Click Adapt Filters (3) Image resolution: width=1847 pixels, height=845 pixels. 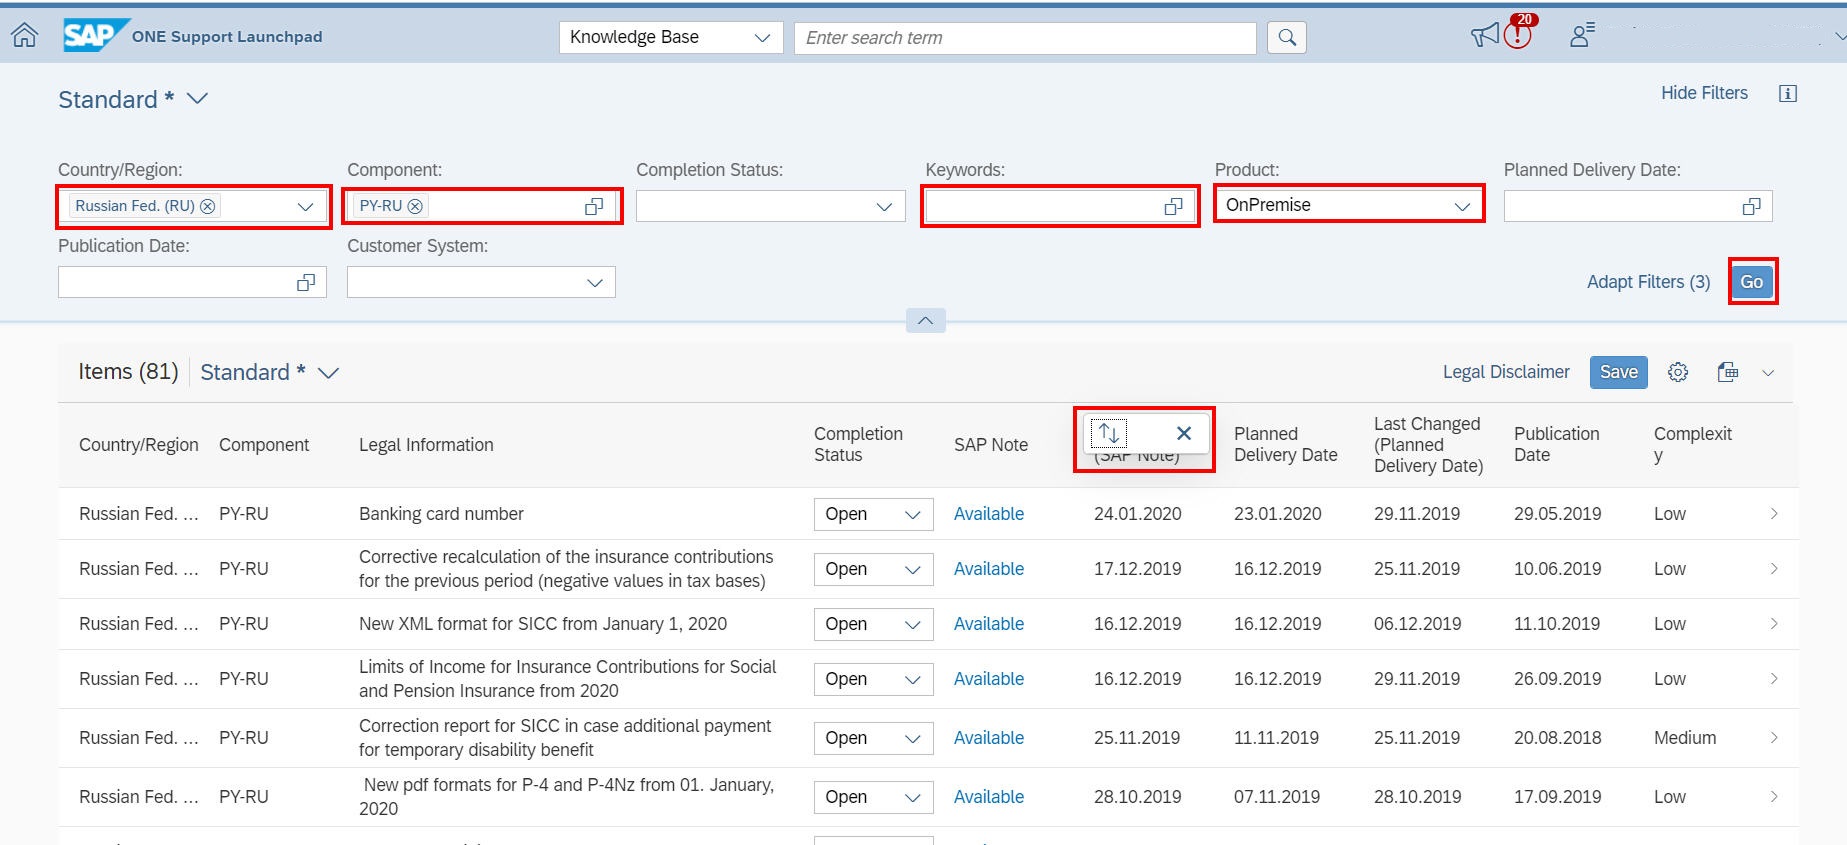coord(1648,282)
